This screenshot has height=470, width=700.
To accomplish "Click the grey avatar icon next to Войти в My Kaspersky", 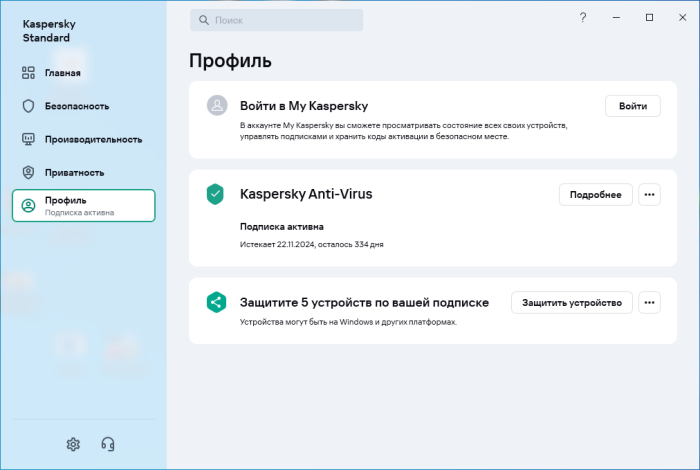I will click(217, 105).
